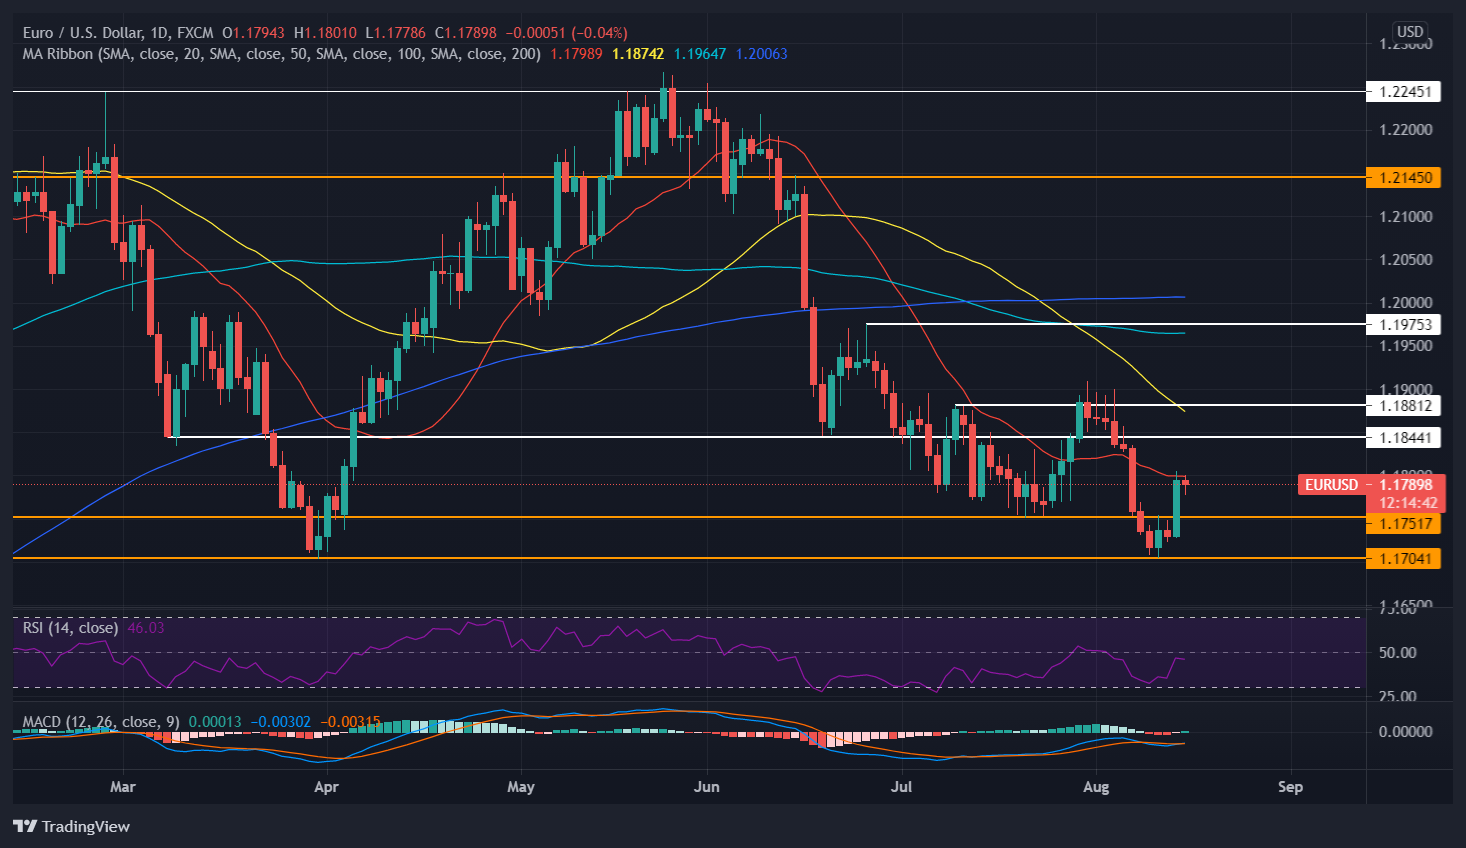
Task: Select the MACD (12, 26, close, 9) legend
Action: coord(101,721)
